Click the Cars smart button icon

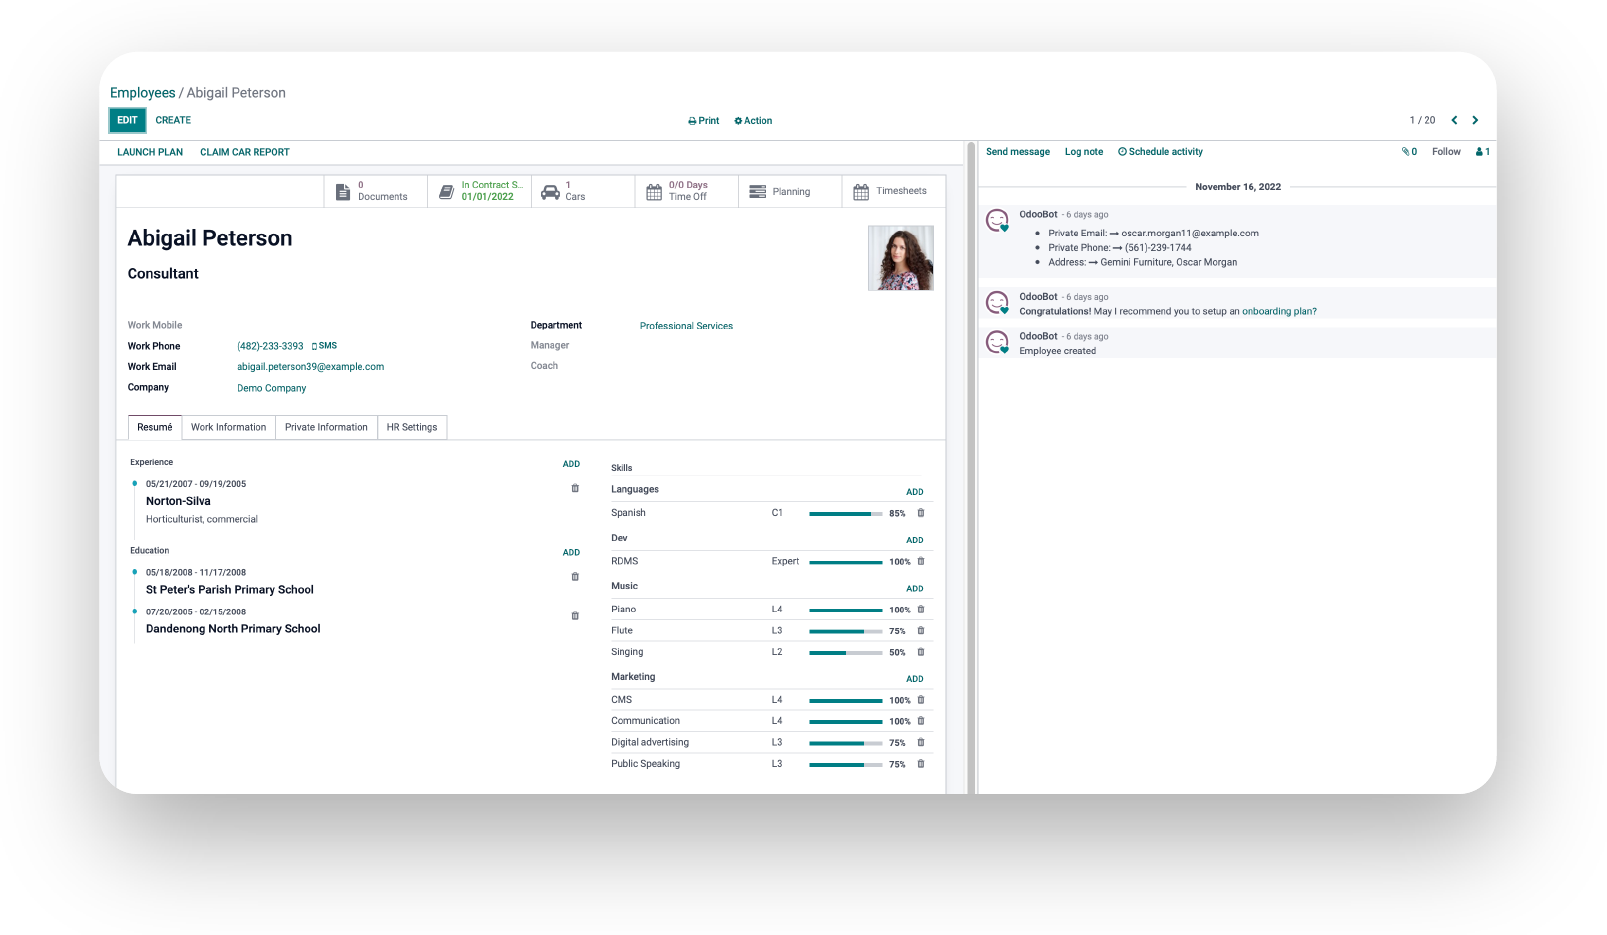550,190
